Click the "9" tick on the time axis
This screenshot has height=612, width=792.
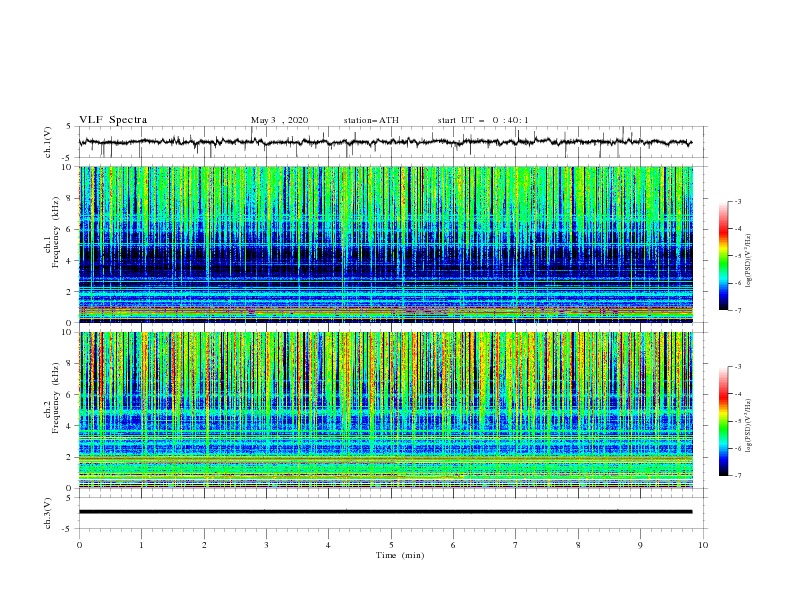point(640,545)
